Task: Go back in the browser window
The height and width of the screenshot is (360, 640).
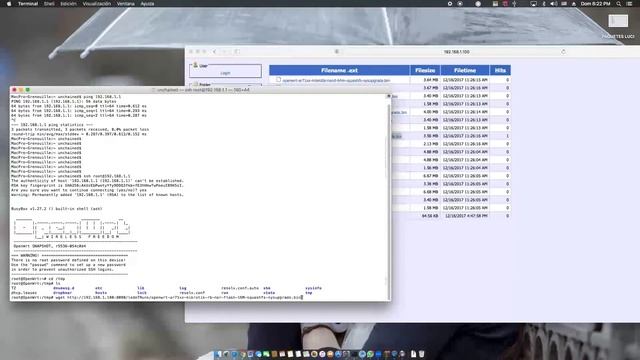Action: click(215, 52)
